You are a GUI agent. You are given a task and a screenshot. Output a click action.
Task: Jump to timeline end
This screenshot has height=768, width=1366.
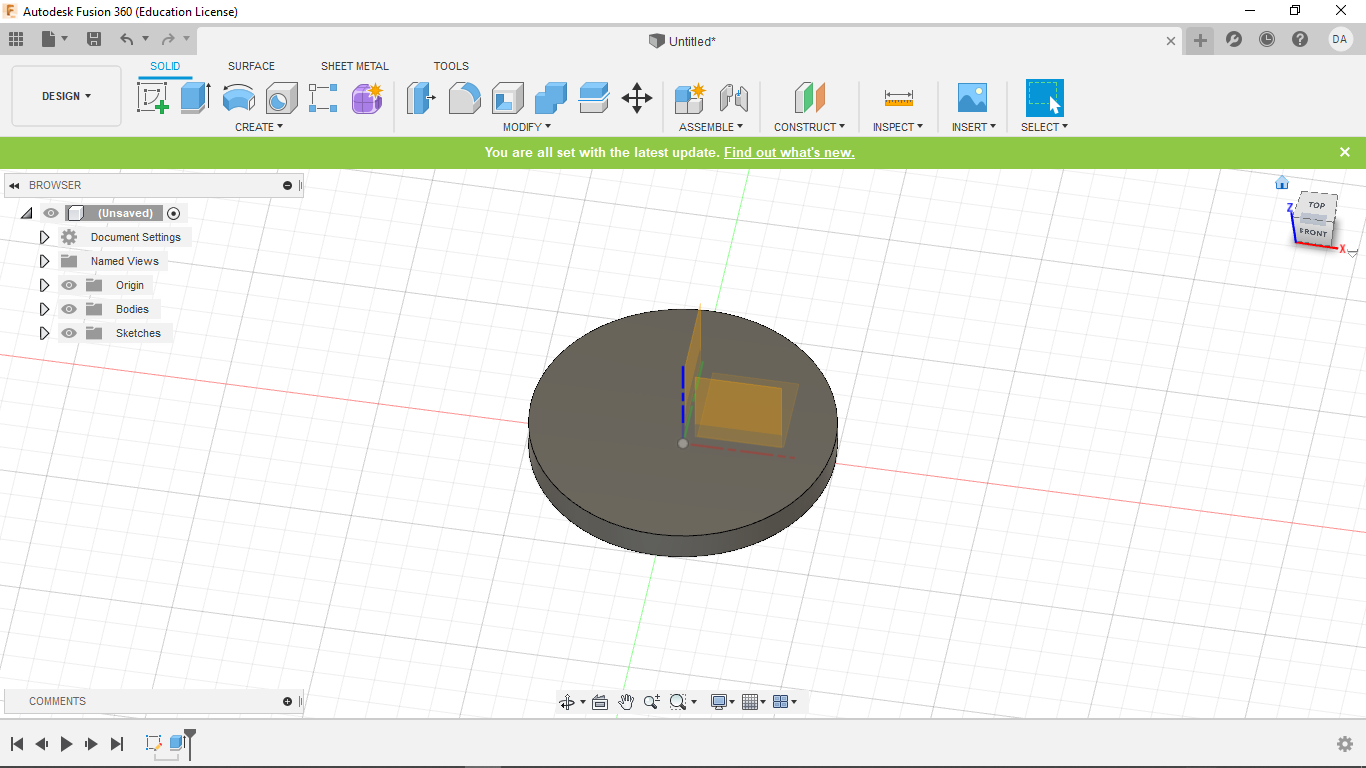click(117, 744)
